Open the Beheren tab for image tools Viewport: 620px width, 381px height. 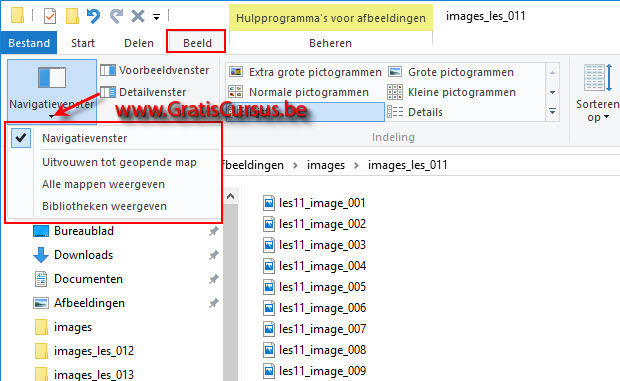(330, 43)
